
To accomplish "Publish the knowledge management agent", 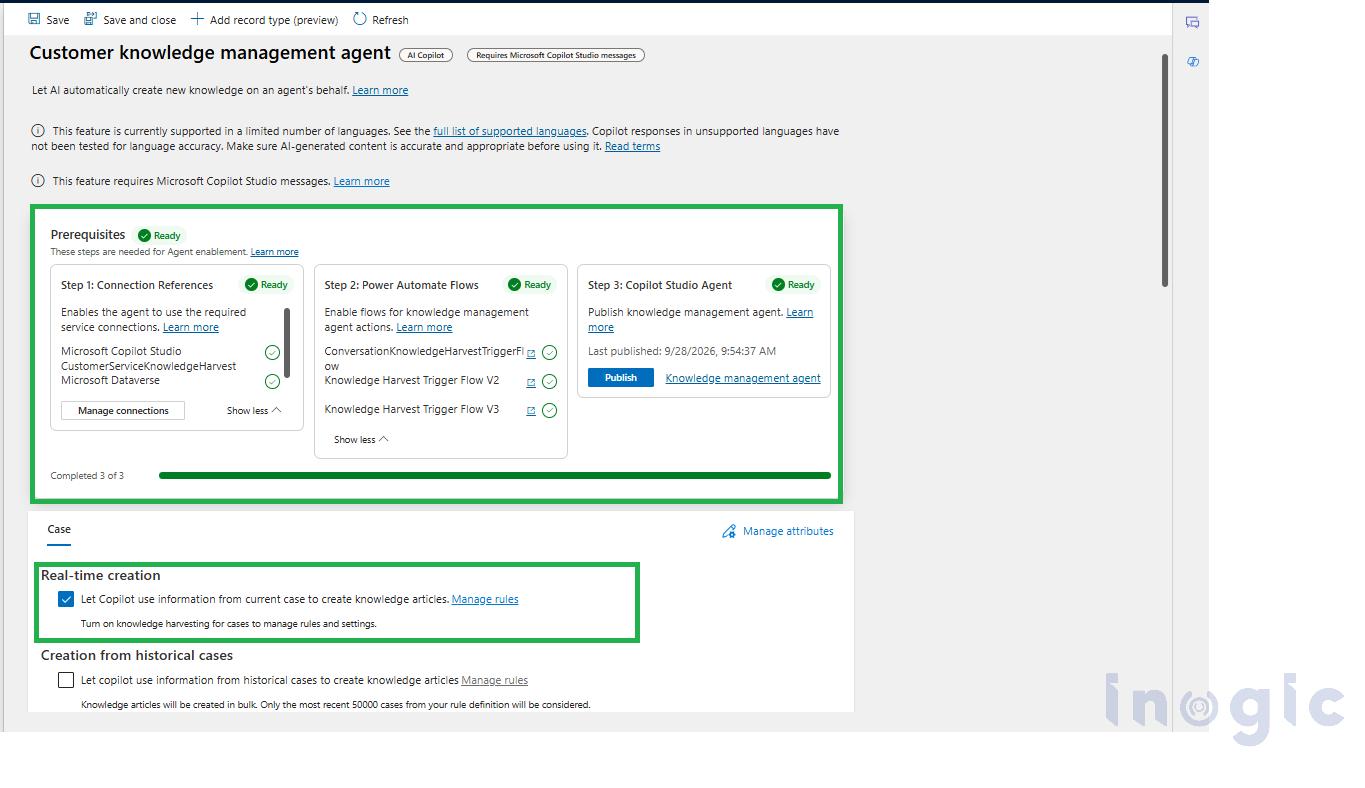I will (621, 378).
